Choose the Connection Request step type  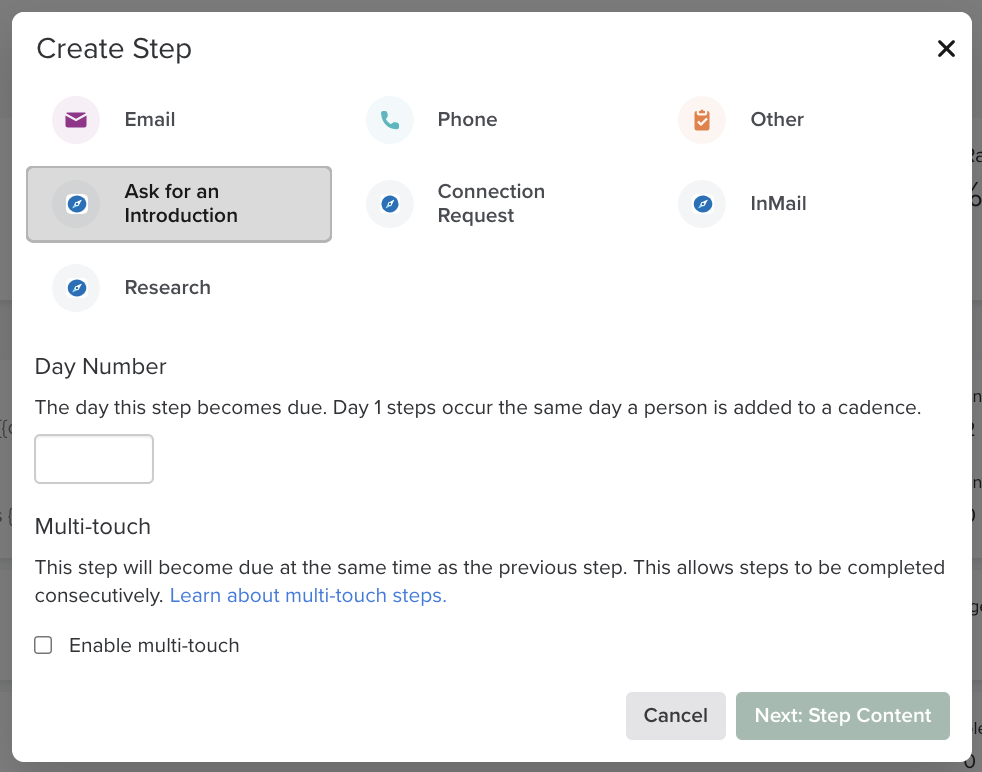(455, 203)
